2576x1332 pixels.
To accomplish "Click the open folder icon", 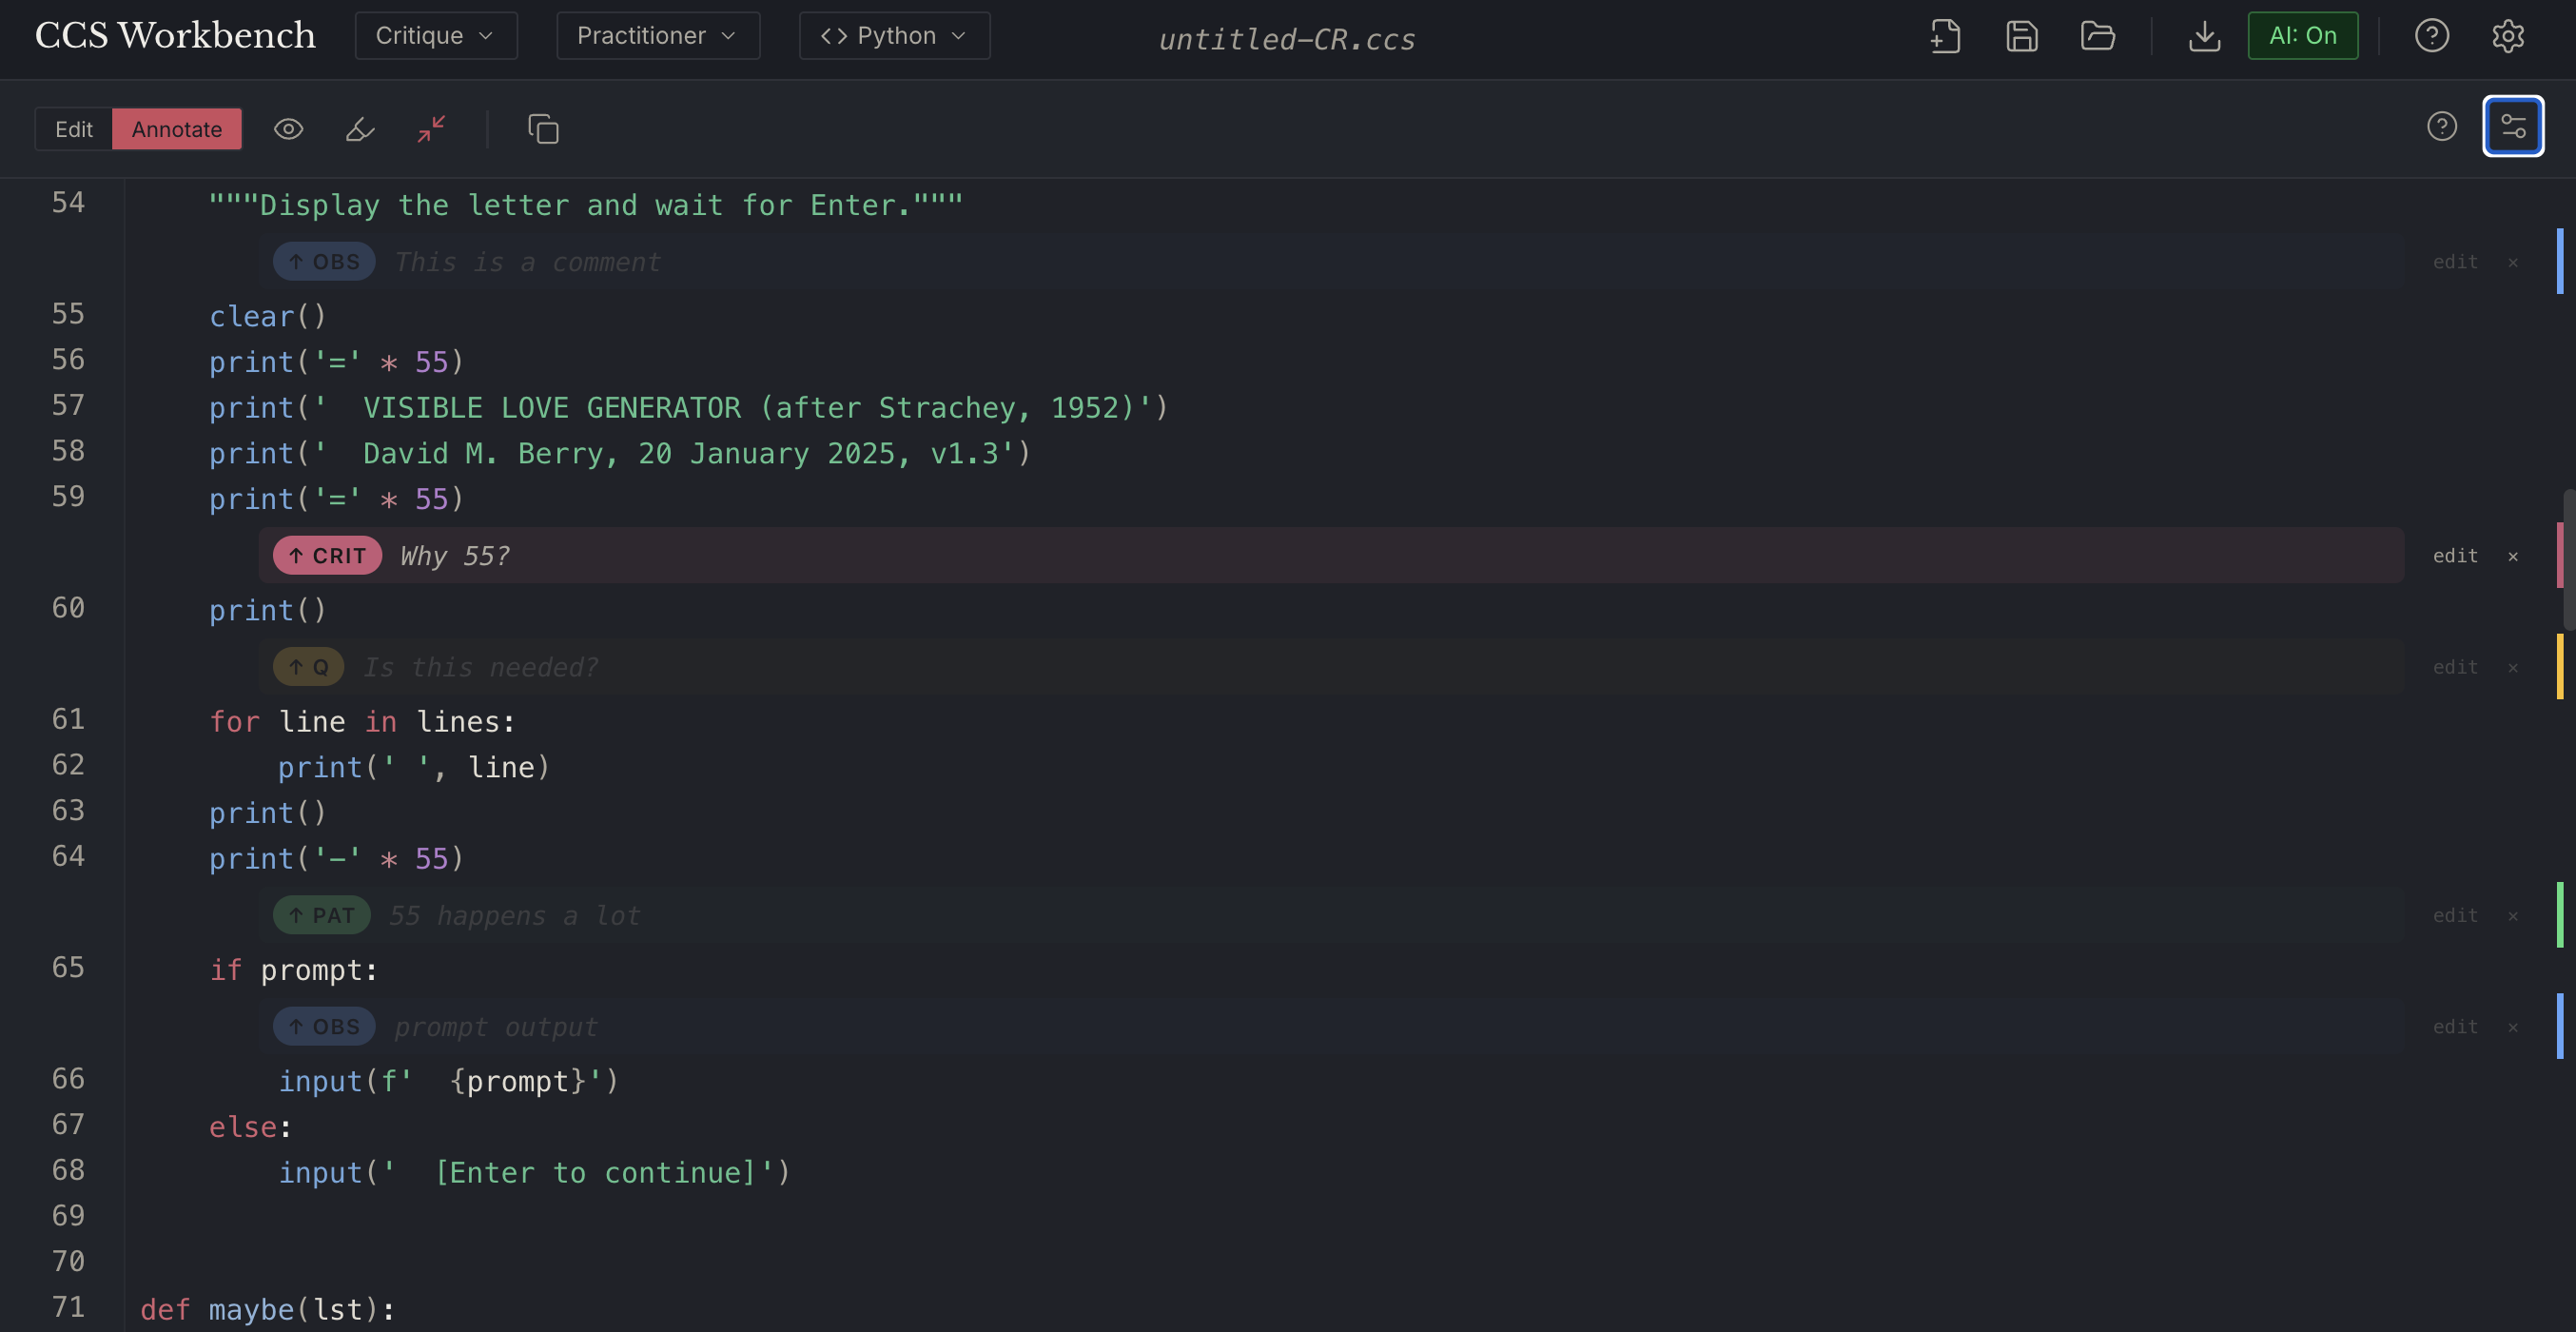I will [x=2097, y=36].
